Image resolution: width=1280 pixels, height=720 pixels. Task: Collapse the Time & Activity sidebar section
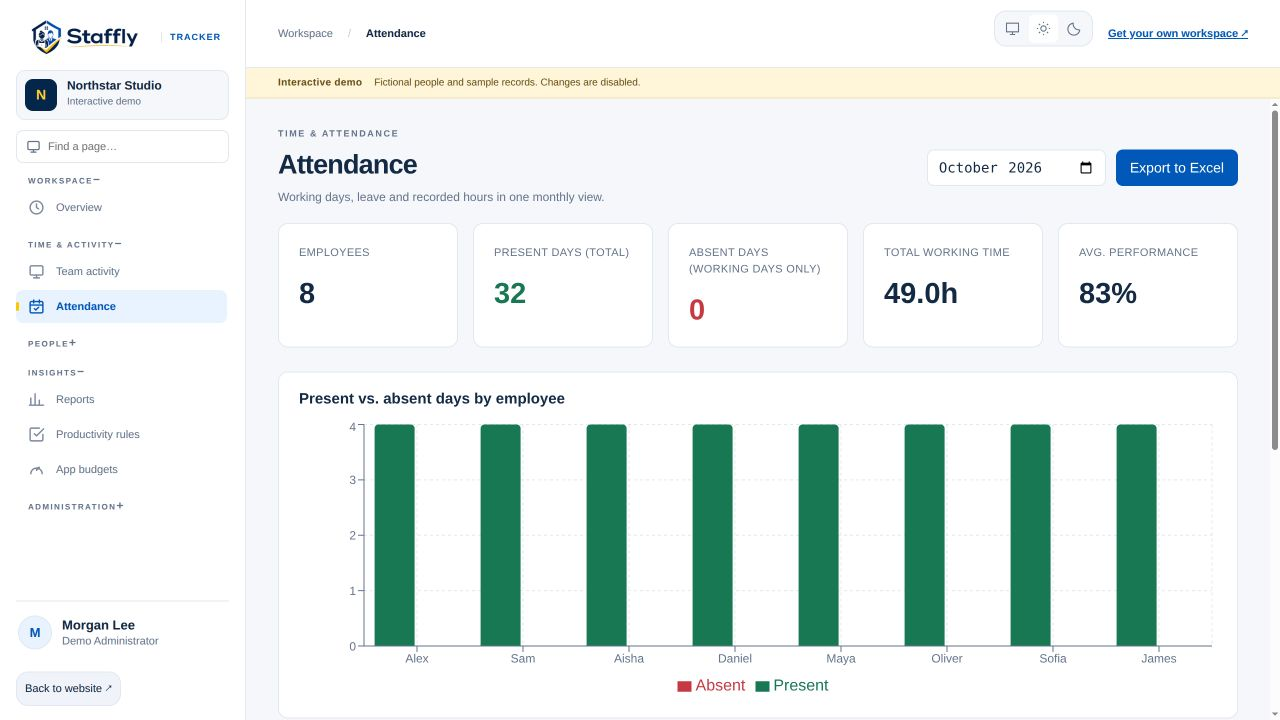75,244
